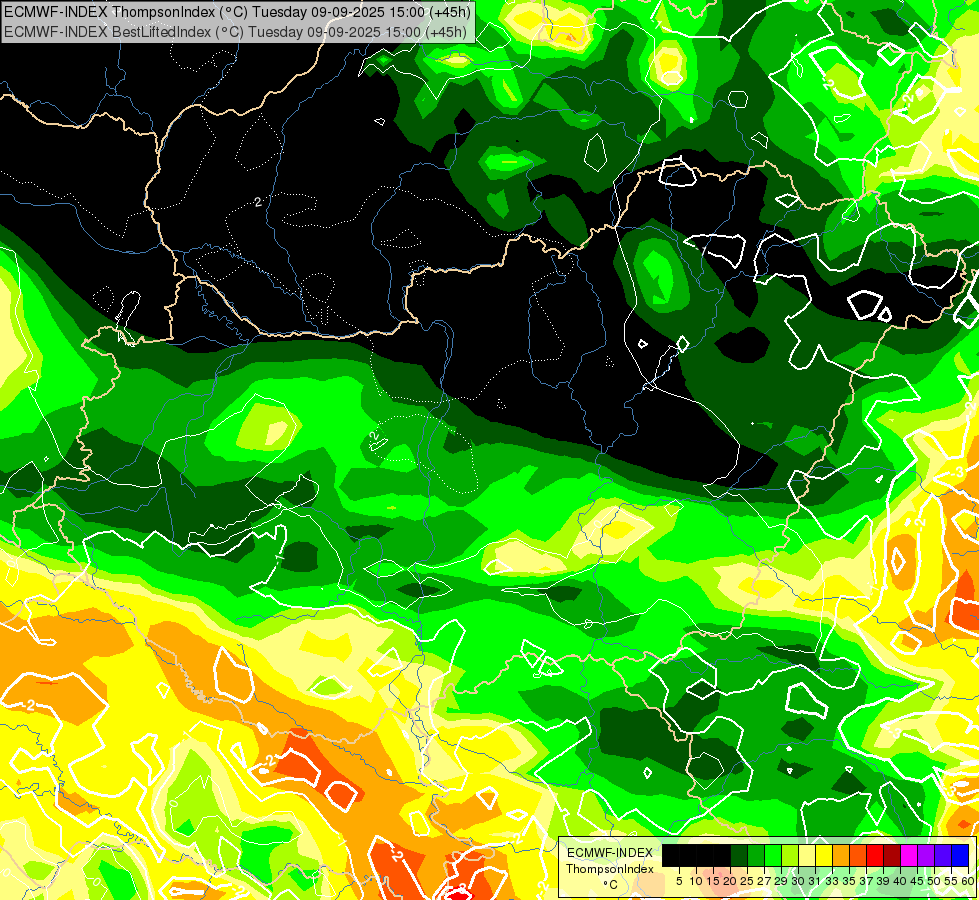Pick the magenta 40–45 legend swatch
The width and height of the screenshot is (979, 900).
[x=908, y=855]
